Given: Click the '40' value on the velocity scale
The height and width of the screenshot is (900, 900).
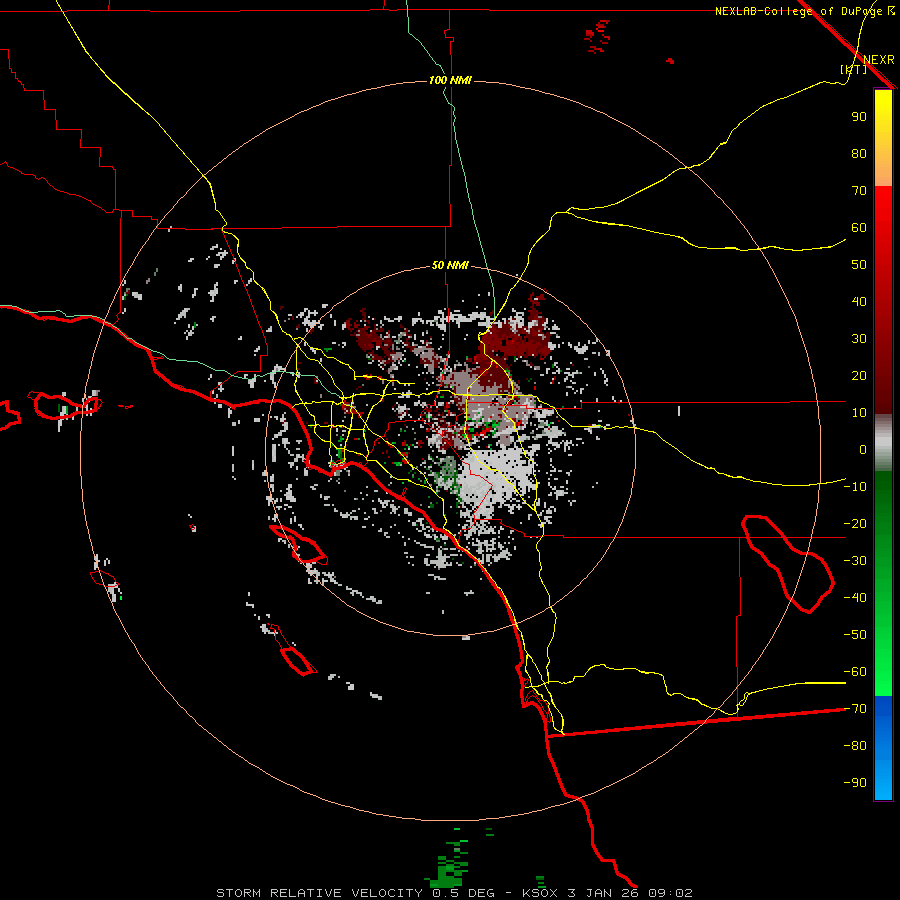Looking at the screenshot, I should point(859,301).
